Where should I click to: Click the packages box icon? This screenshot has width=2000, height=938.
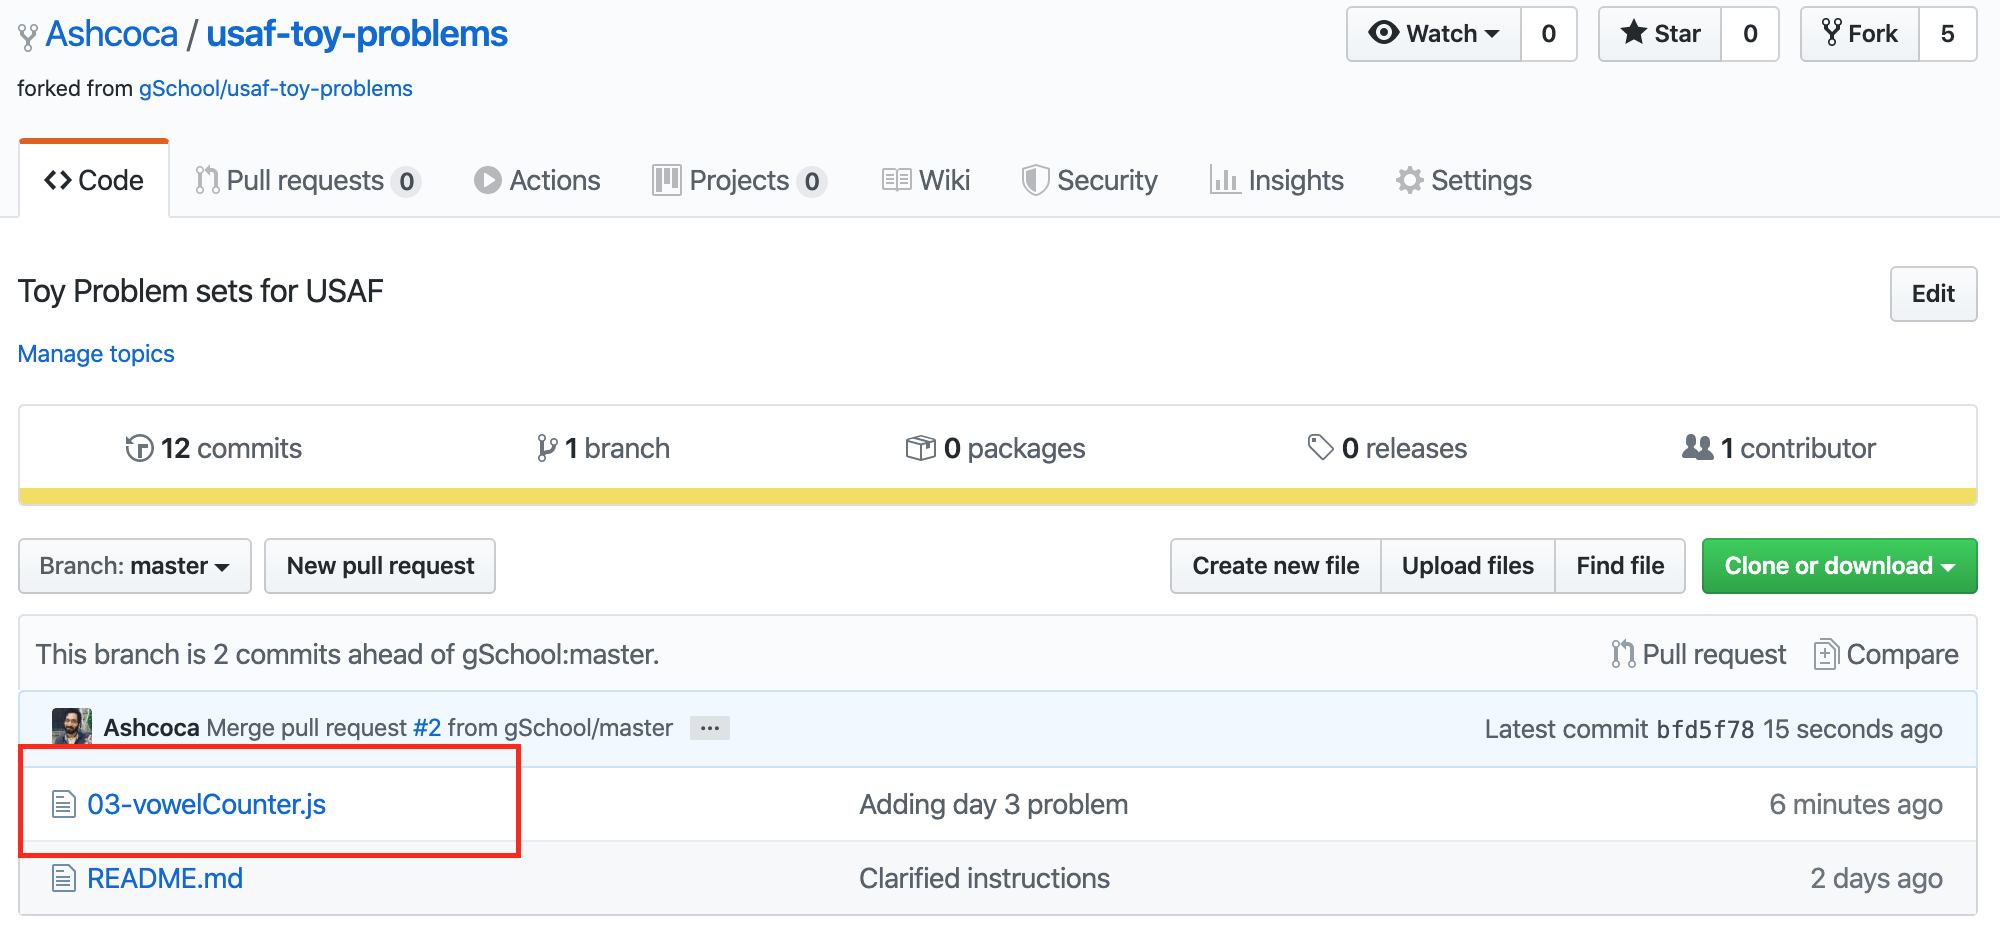pos(920,448)
